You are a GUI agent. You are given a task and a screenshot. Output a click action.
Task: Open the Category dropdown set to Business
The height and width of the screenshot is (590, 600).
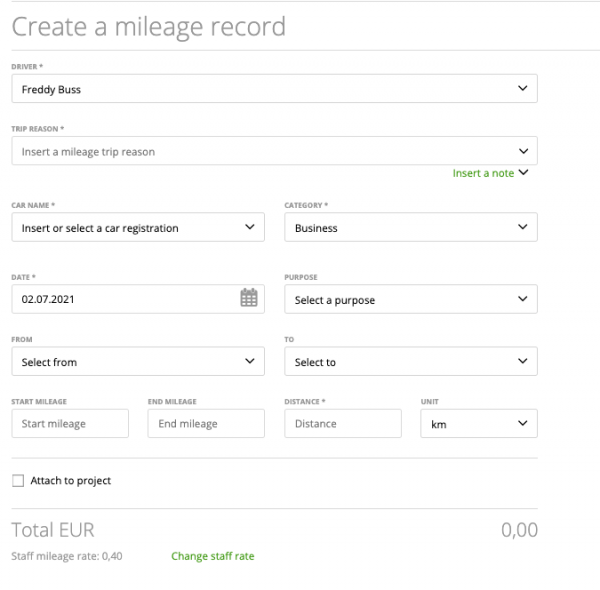pos(411,227)
